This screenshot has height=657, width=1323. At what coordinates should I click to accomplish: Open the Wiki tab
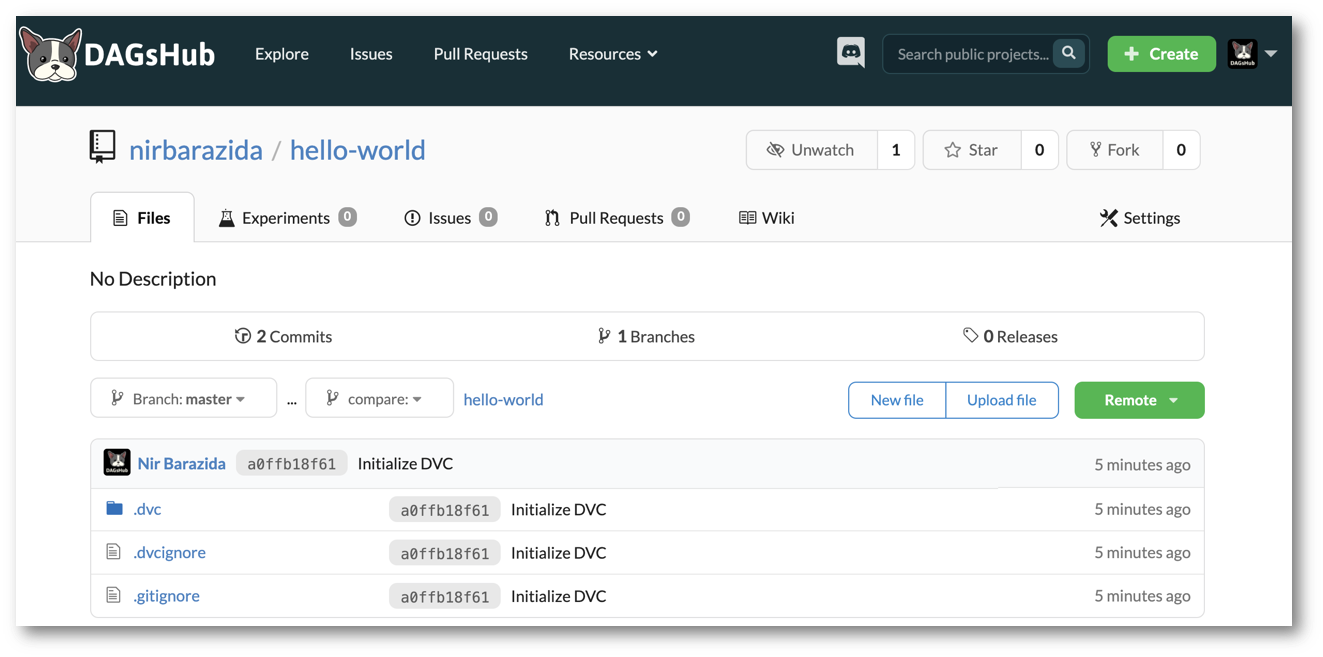pos(766,218)
